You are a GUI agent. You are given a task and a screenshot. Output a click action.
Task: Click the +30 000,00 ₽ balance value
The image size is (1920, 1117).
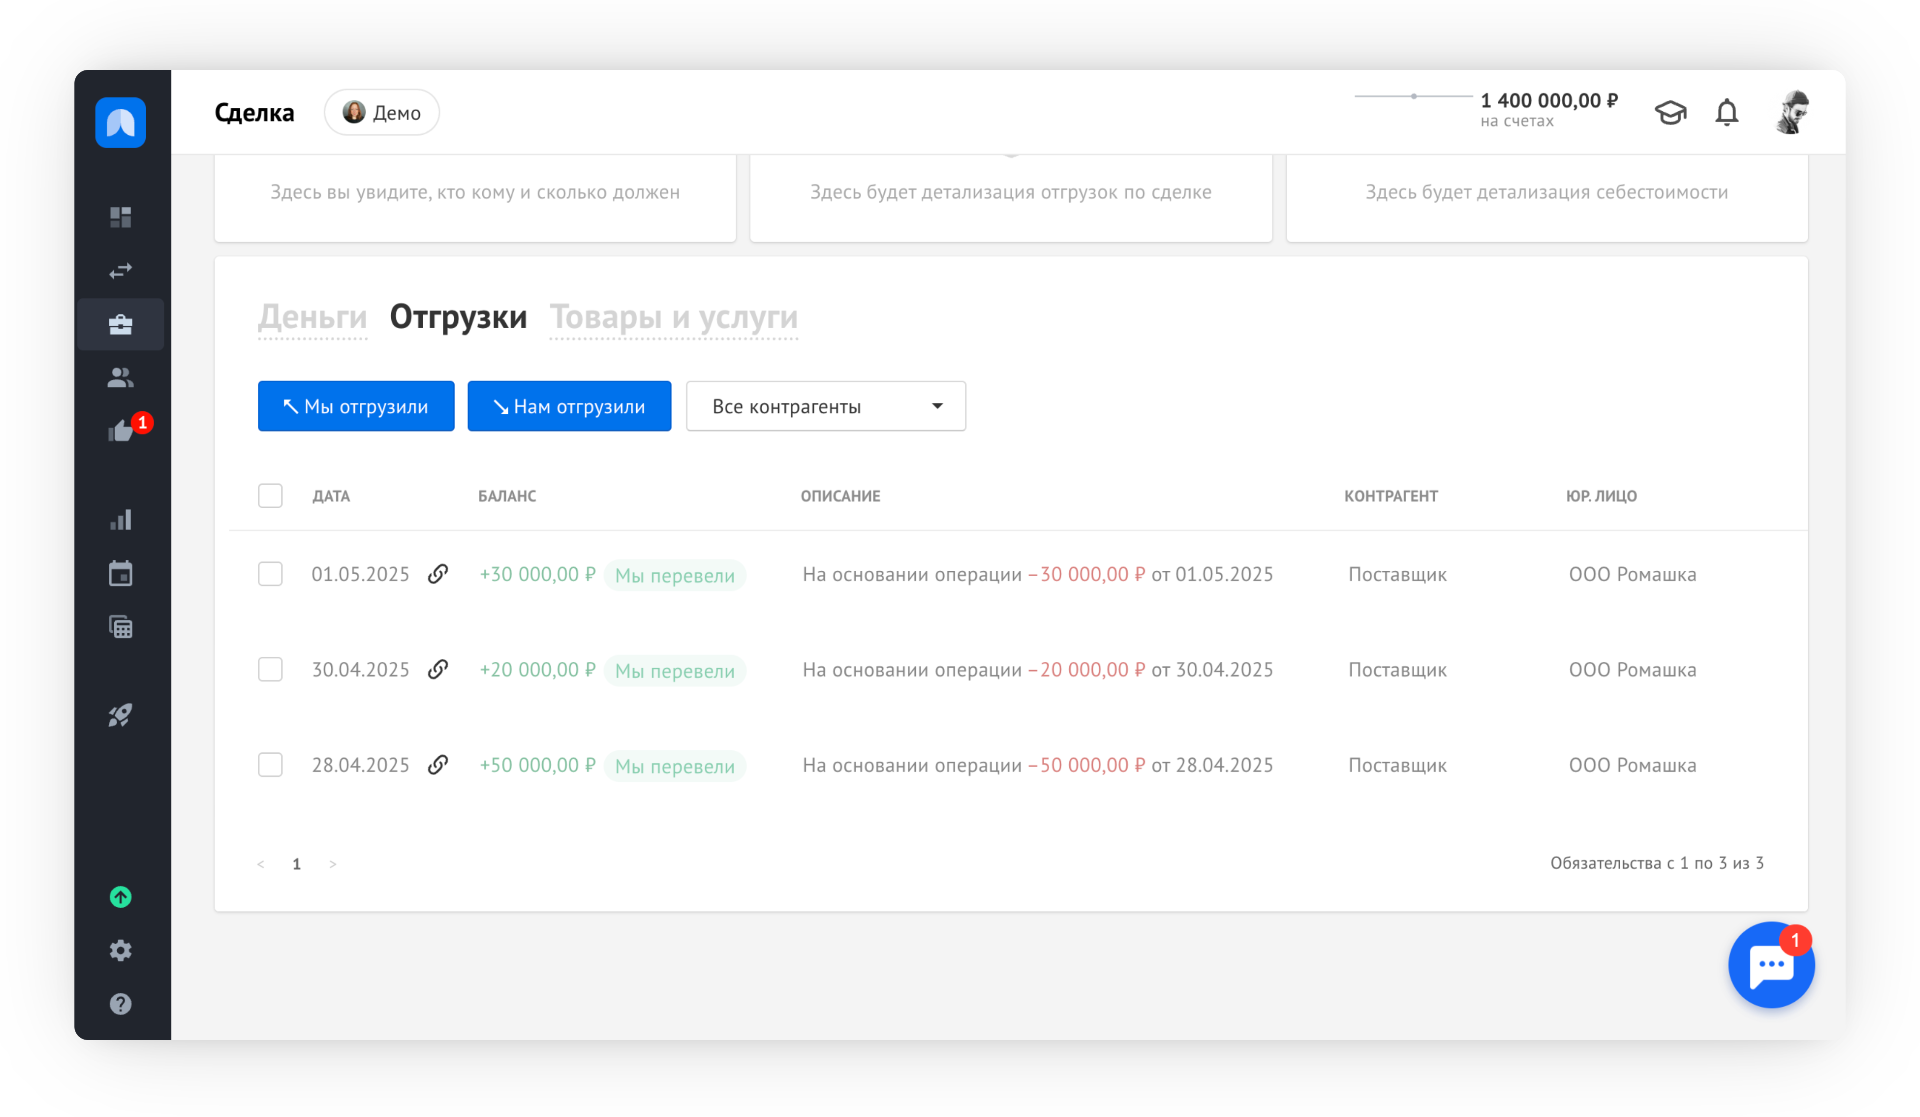[538, 574]
